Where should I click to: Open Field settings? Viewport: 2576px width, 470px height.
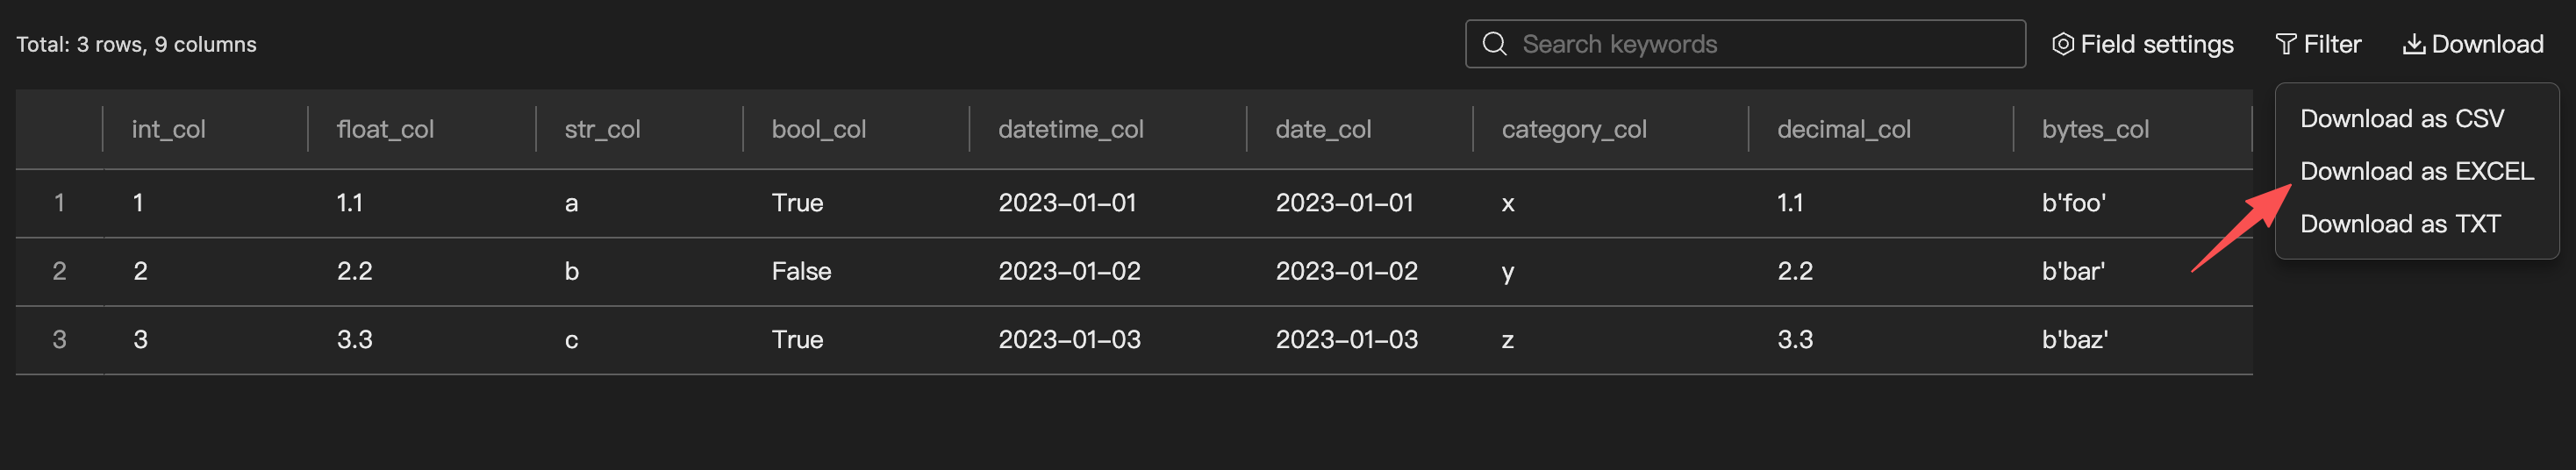(2155, 44)
